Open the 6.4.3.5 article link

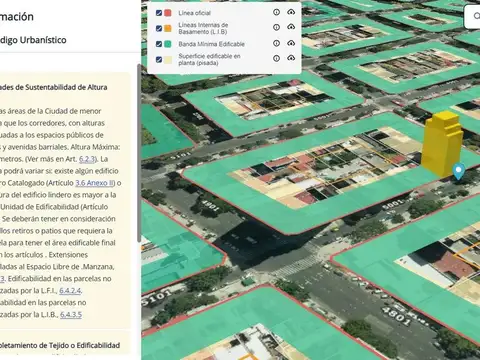pyautogui.click(x=71, y=315)
